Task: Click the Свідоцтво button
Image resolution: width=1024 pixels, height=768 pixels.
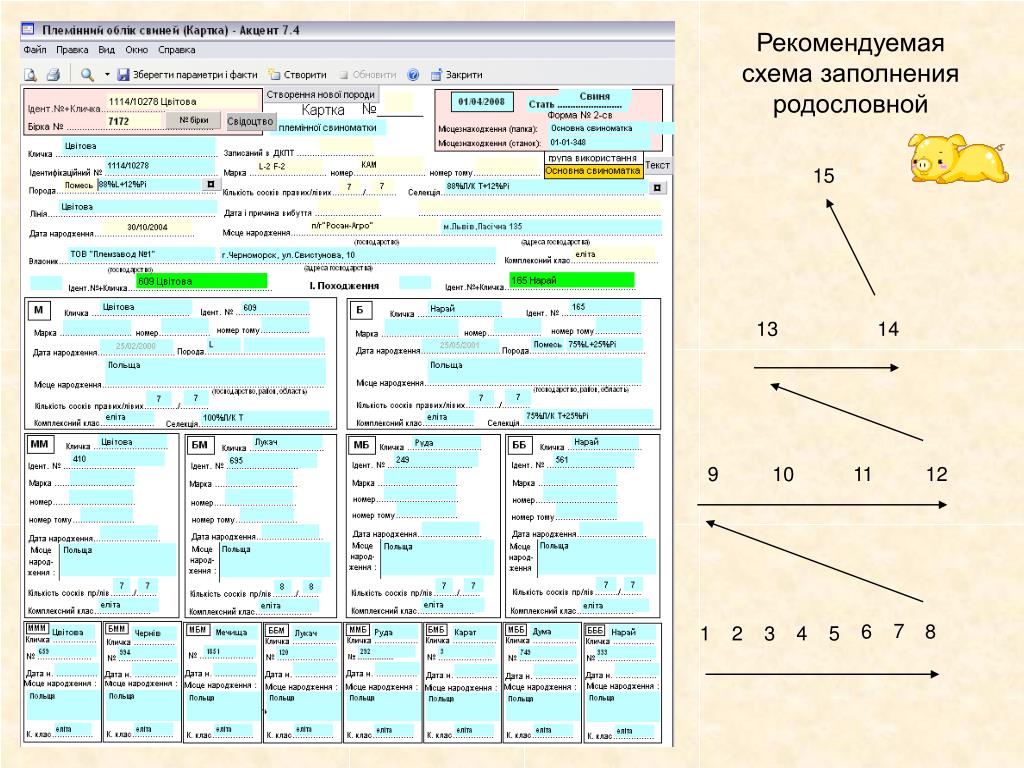Action: pyautogui.click(x=250, y=121)
